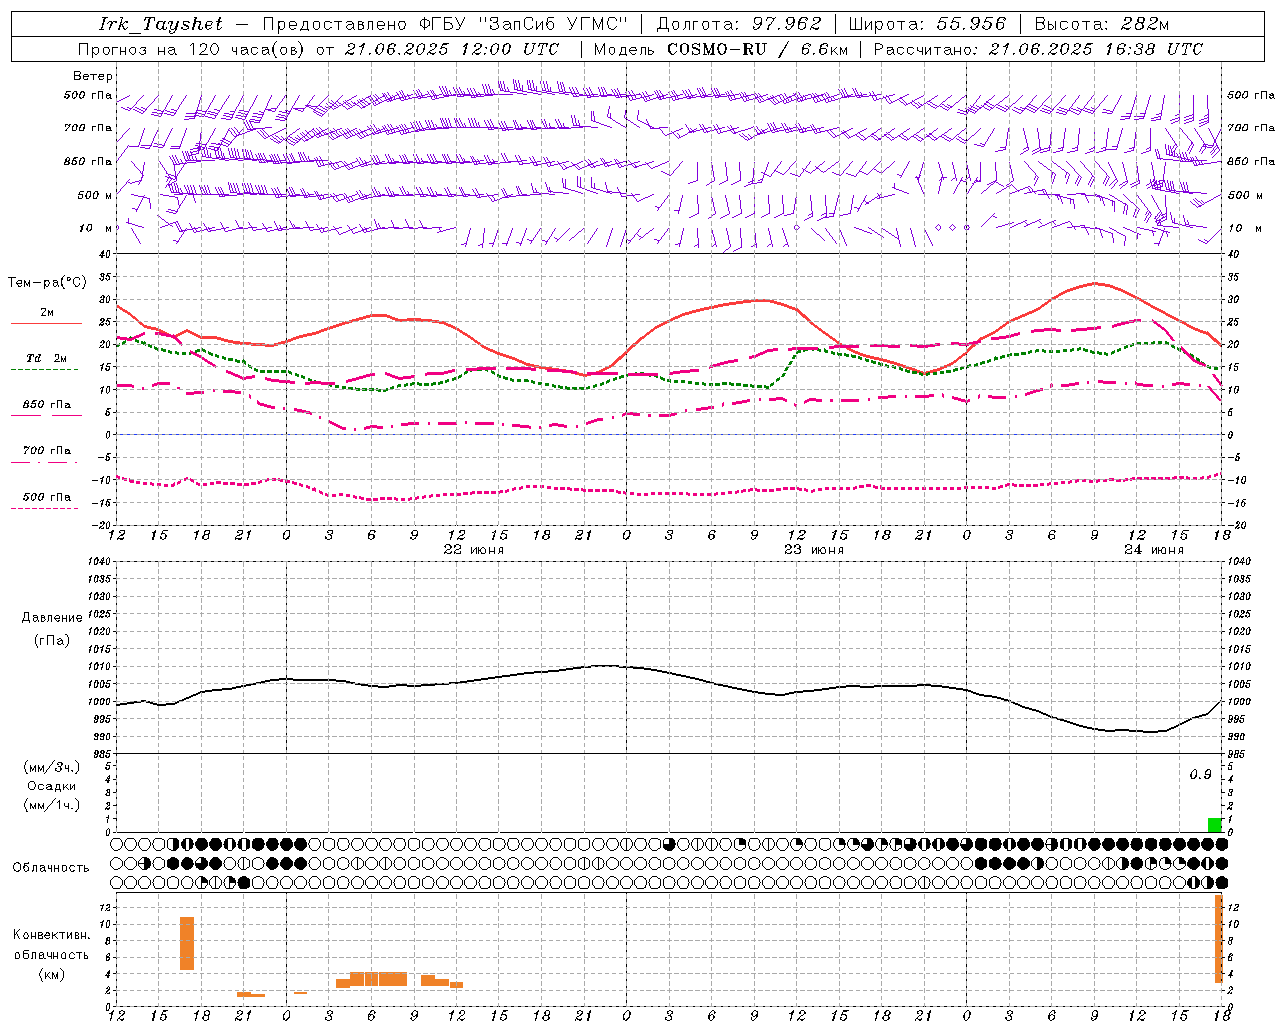Click the (мм/3ч.) unit label
The image size is (1280, 1024).
pyautogui.click(x=50, y=767)
